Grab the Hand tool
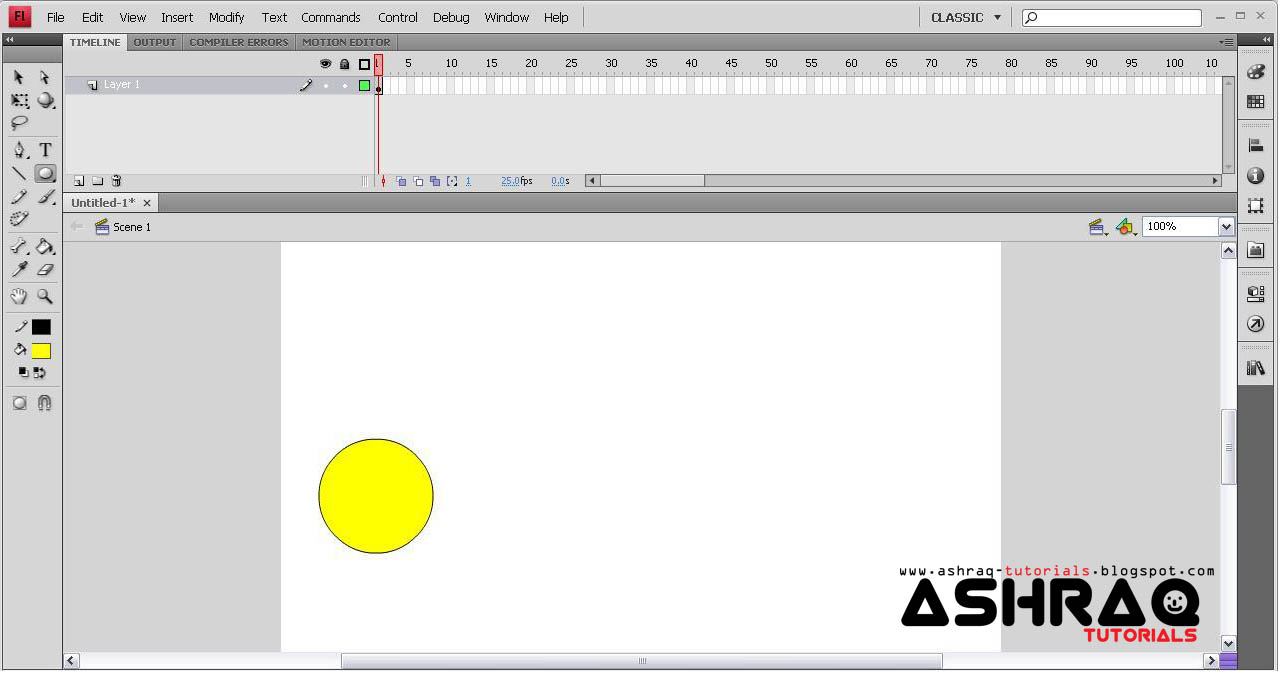This screenshot has width=1280, height=673. (17, 297)
